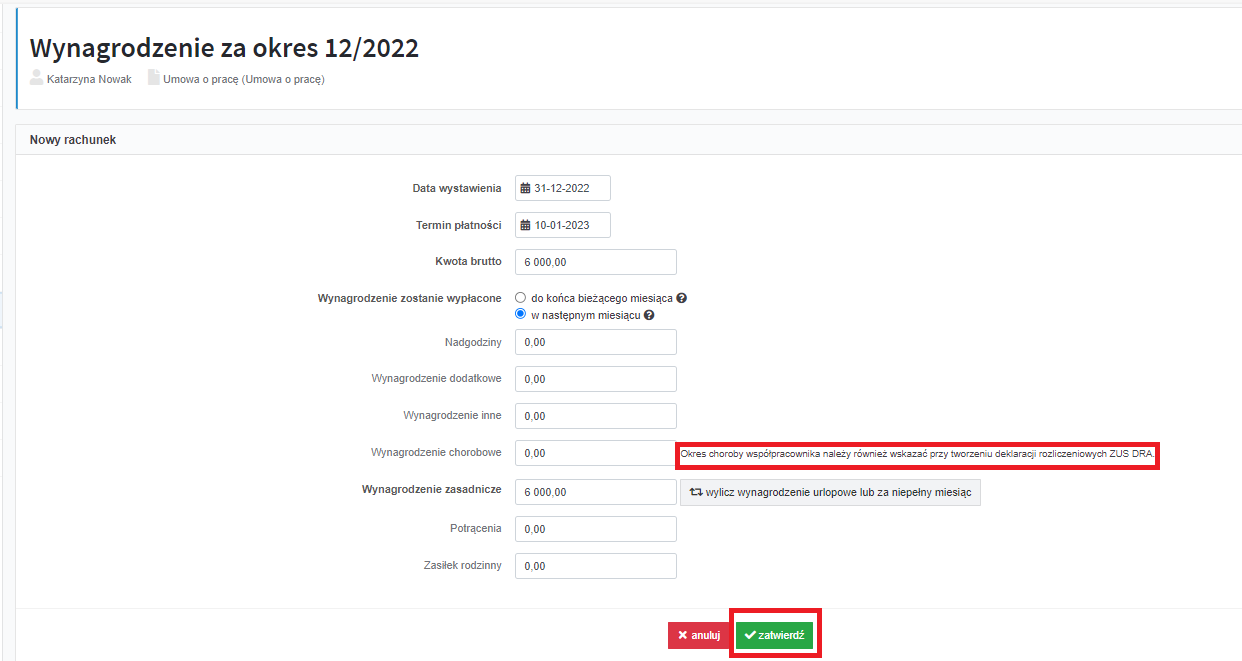Select 'w następnym miesiącu' radio option

coord(520,314)
